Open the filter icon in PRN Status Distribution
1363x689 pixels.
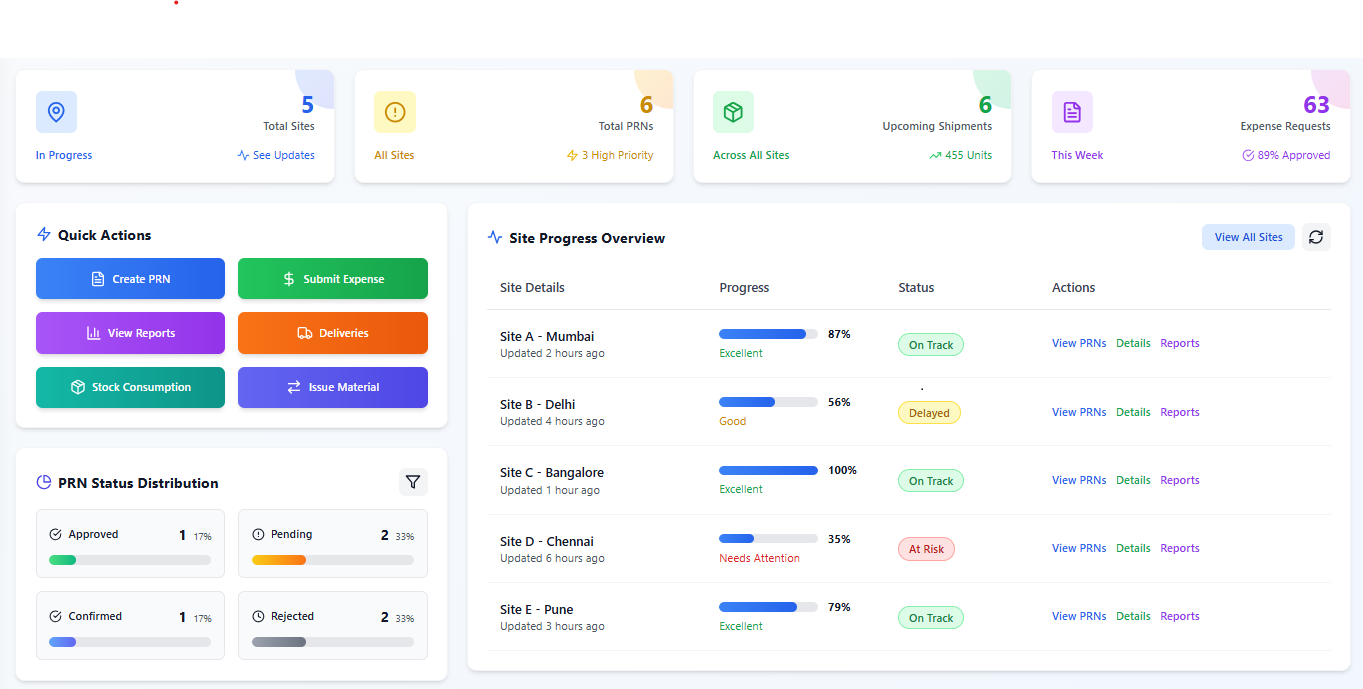point(413,481)
